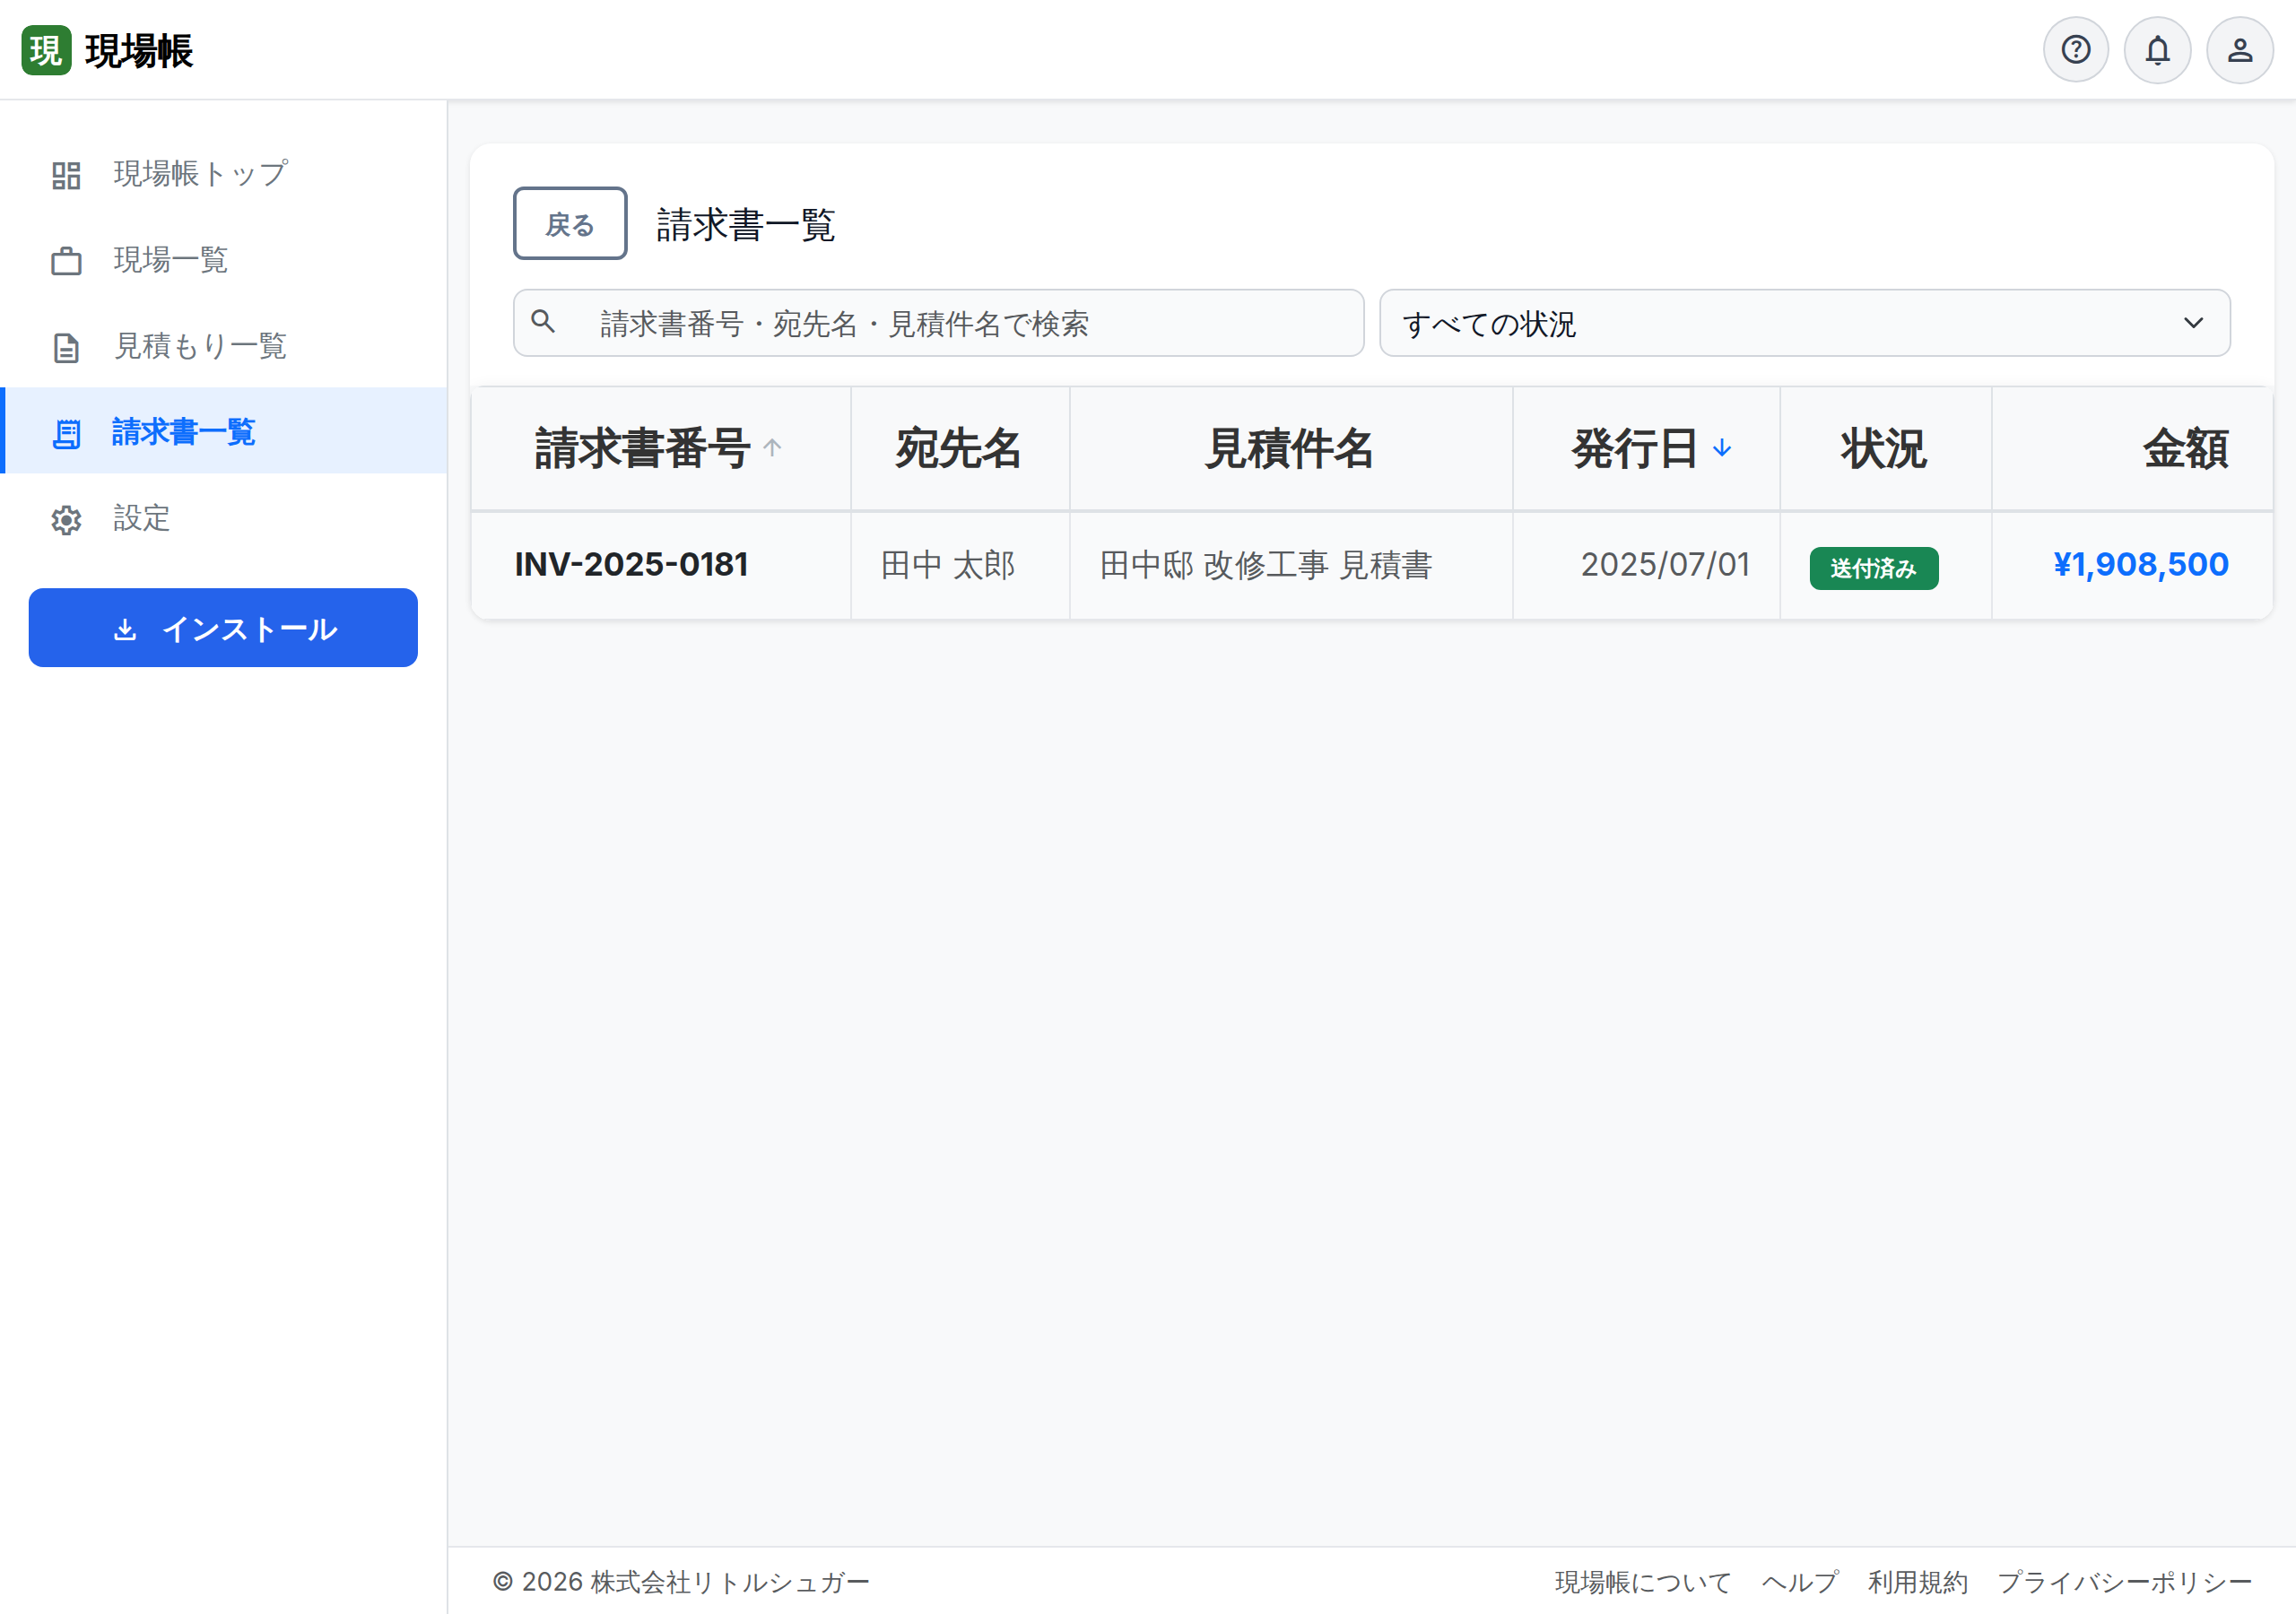Click the 発行日 descending sort arrow
Screen dimensions: 2296x1614
tap(1722, 448)
